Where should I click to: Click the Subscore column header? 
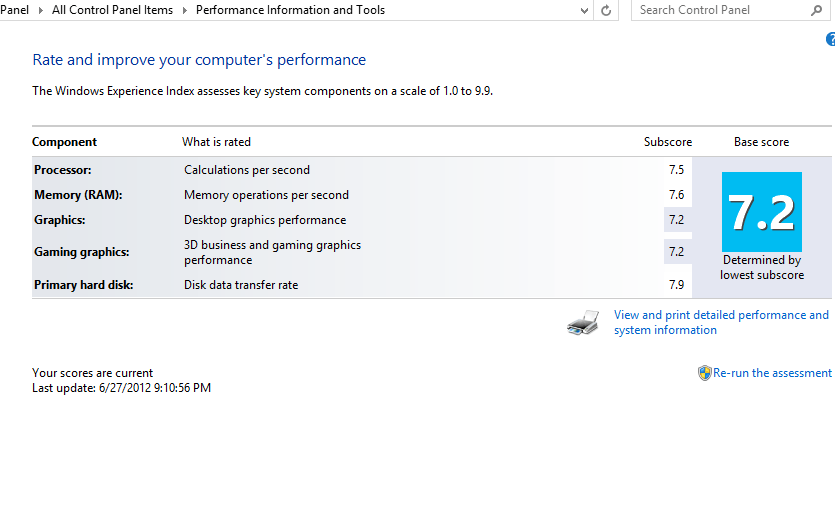(x=668, y=142)
